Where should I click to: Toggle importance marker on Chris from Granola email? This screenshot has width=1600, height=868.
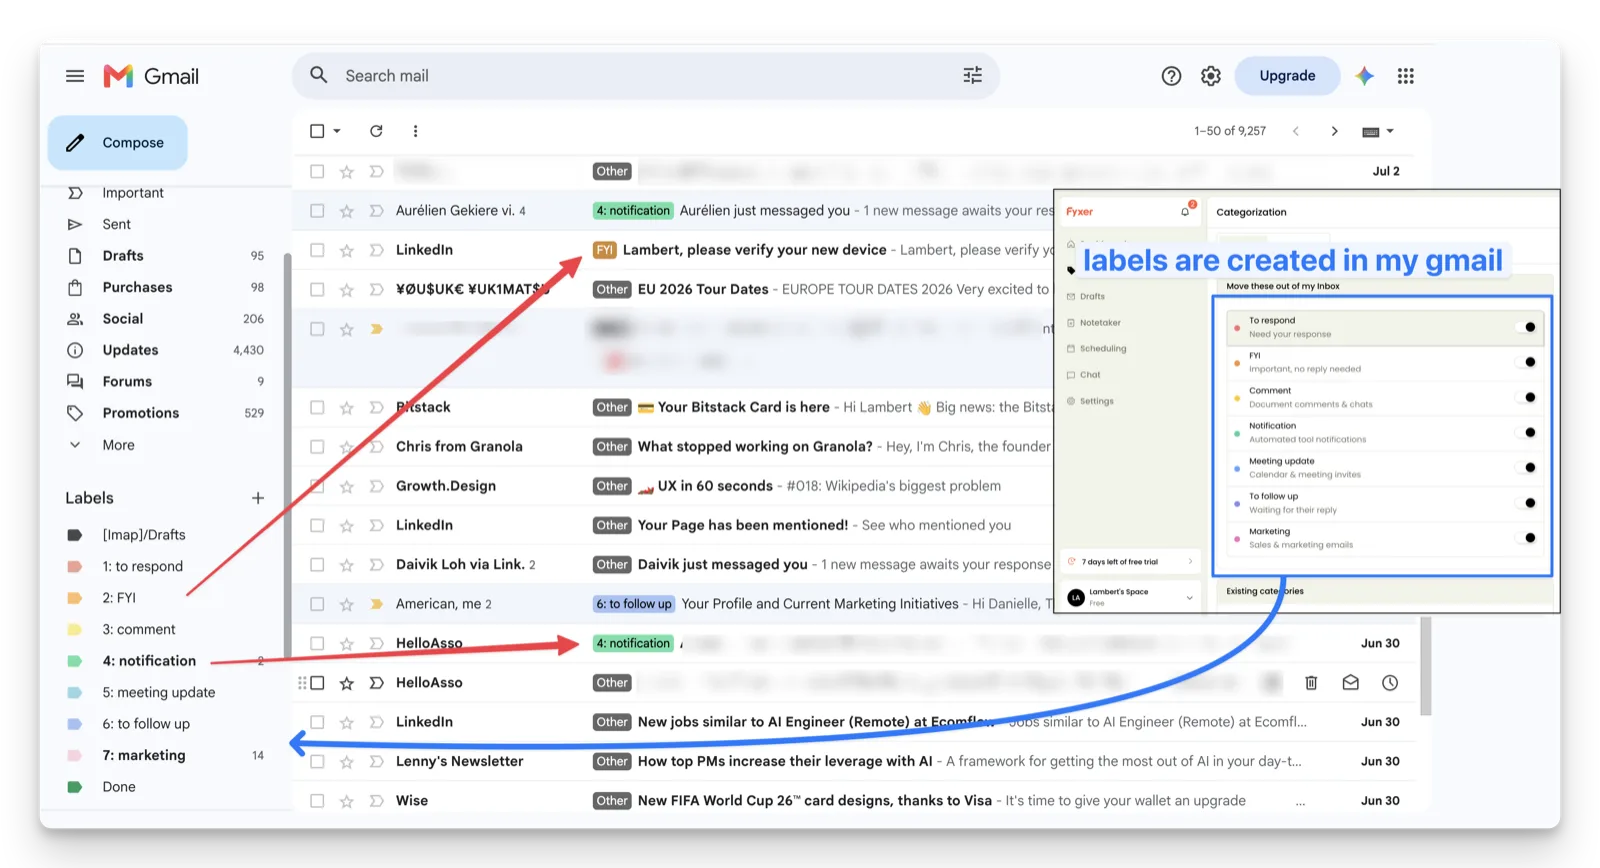[x=377, y=447]
